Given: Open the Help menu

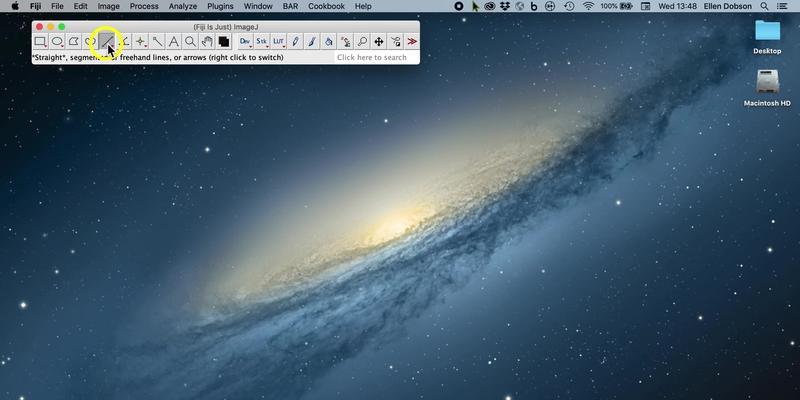Looking at the screenshot, I should tap(363, 6).
